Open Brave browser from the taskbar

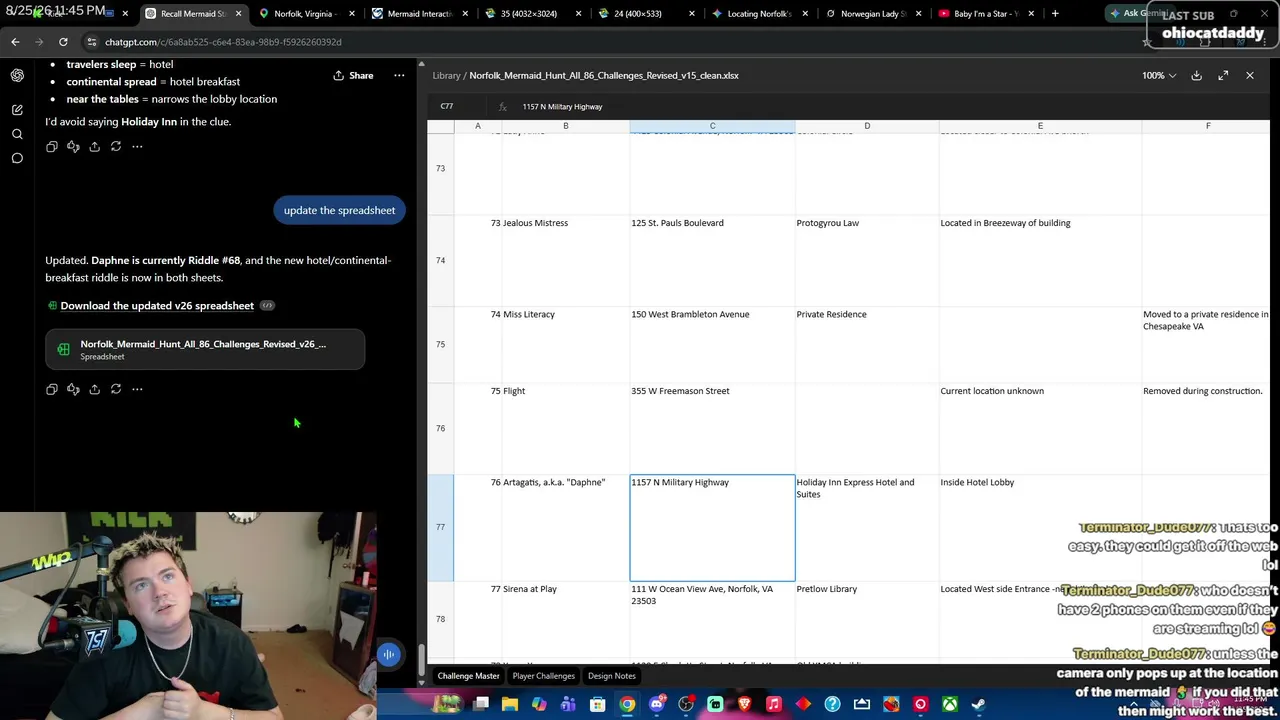pyautogui.click(x=744, y=705)
